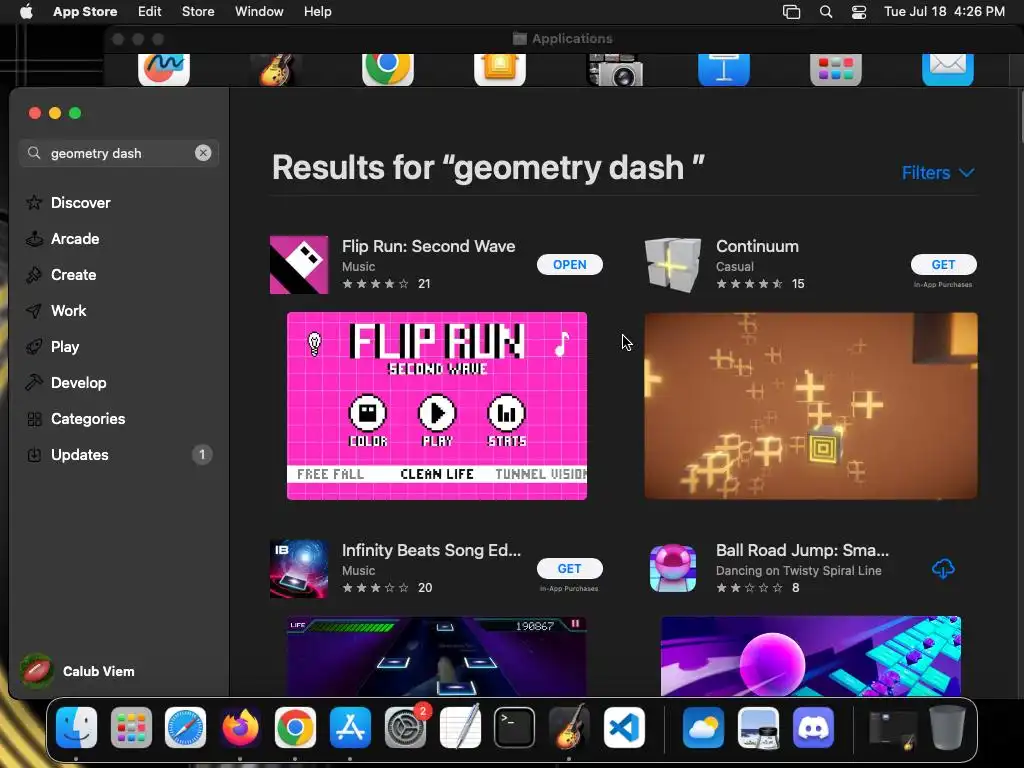Clear the geometry dash search text
This screenshot has height=768, width=1024.
[x=203, y=153]
